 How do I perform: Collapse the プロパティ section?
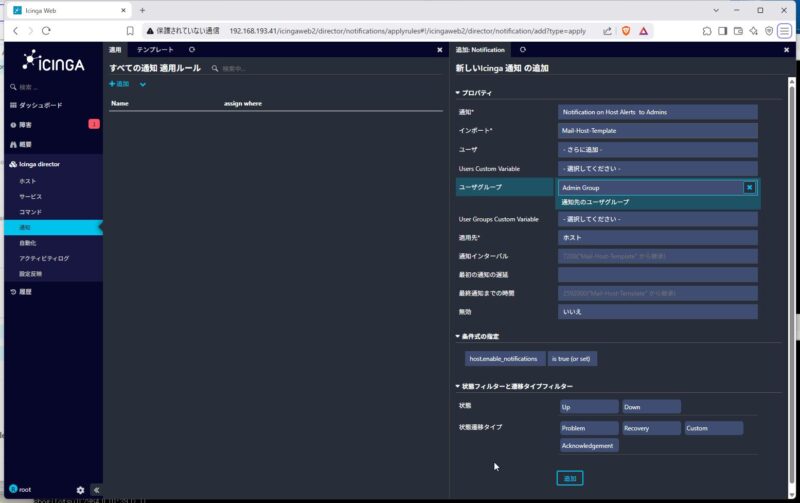474,93
